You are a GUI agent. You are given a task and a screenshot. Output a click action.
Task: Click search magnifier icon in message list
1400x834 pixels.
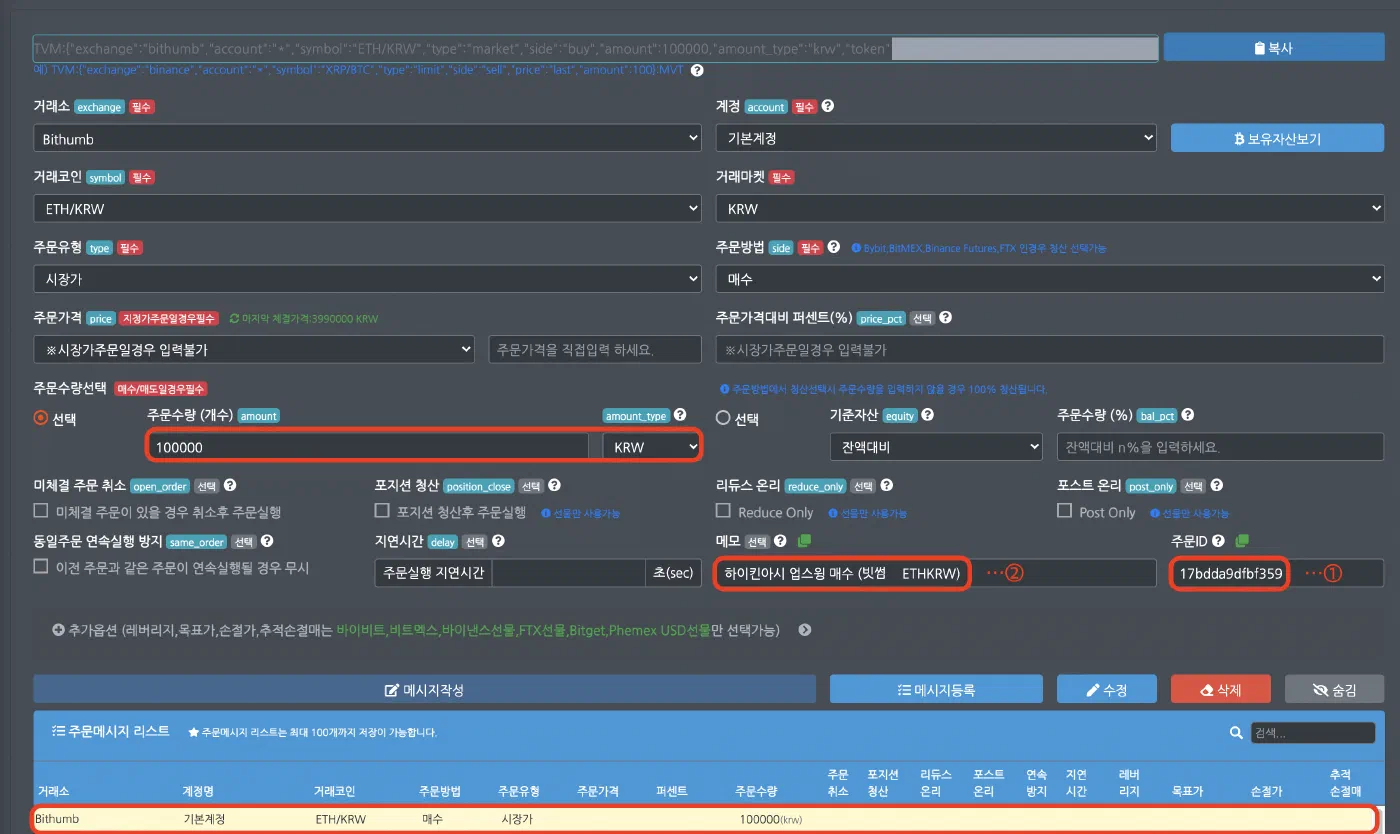(1236, 733)
